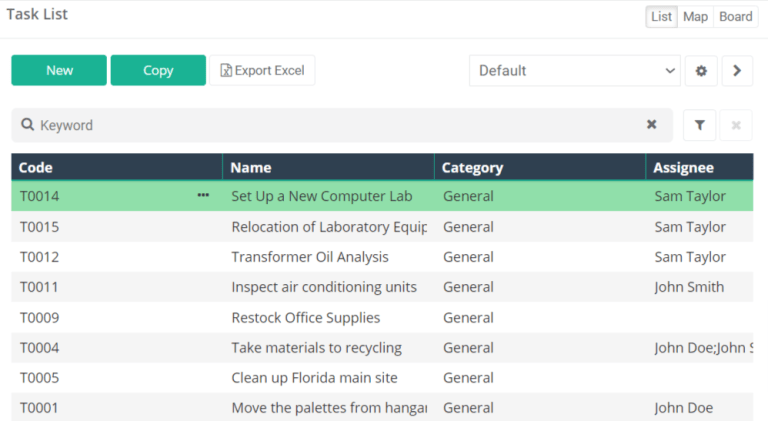Click the Name column header
This screenshot has height=421, width=768.
251,168
